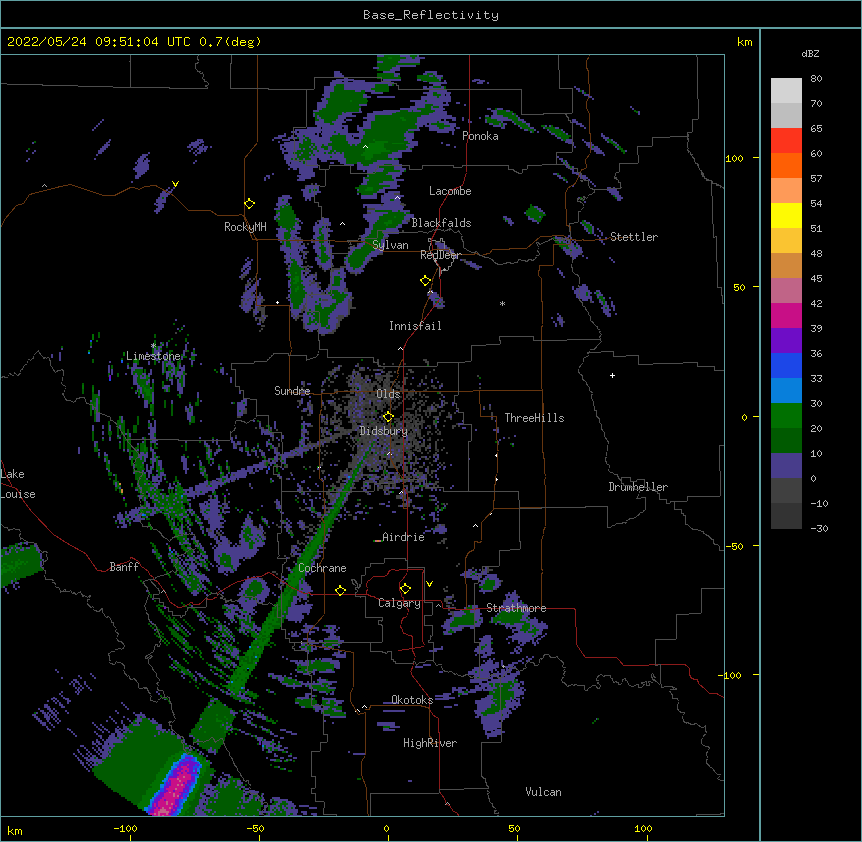Select the 80 dBZ light gray swatch
Screen dimensions: 862x842
[786, 91]
